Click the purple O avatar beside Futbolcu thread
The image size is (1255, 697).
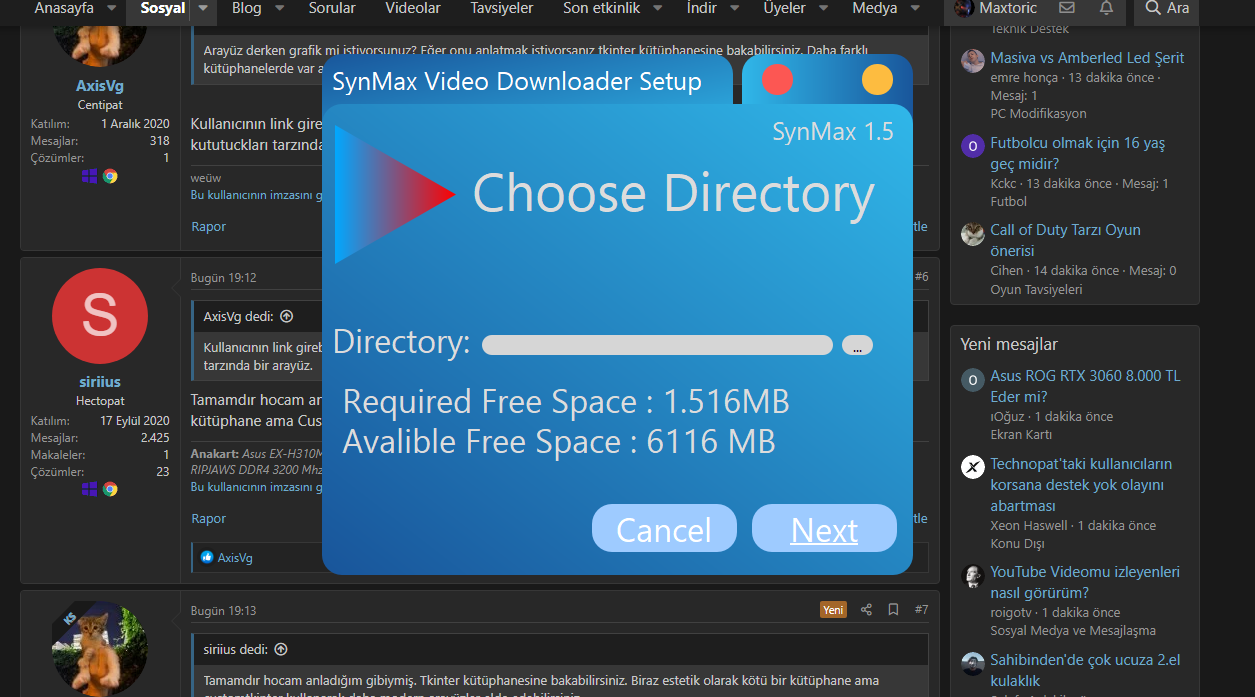click(973, 147)
